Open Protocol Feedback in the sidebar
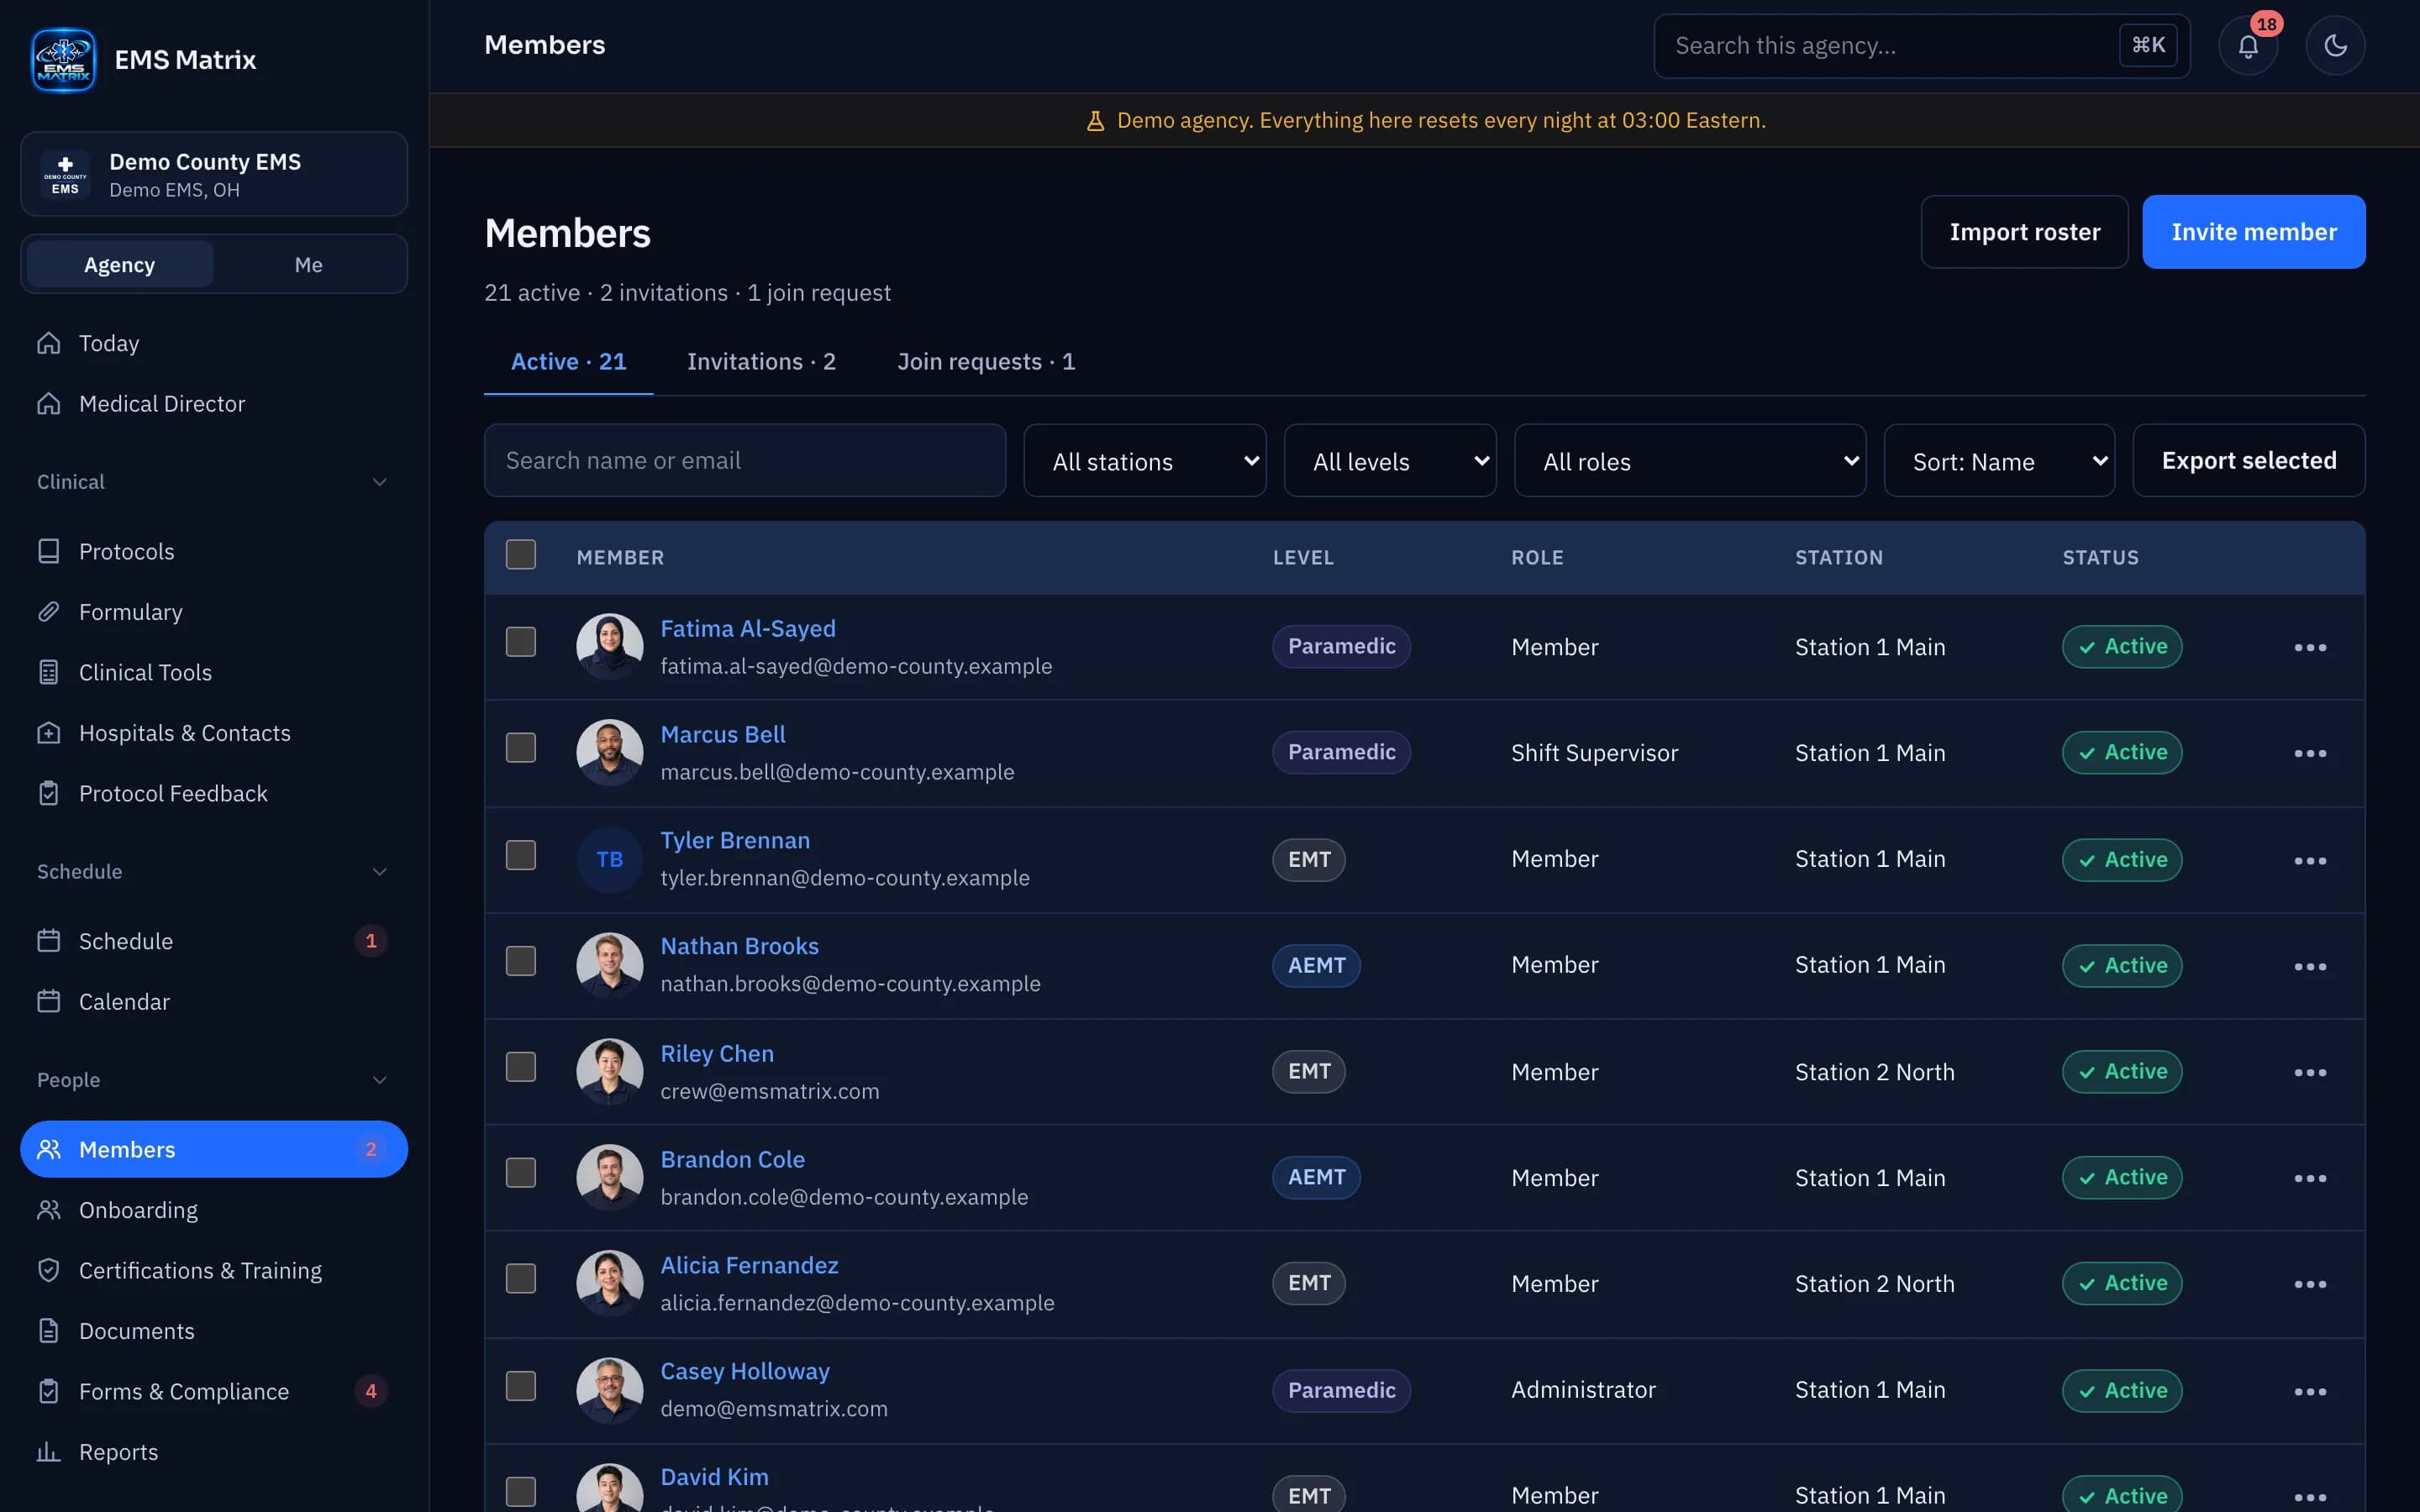Image resolution: width=2420 pixels, height=1512 pixels. (214, 793)
